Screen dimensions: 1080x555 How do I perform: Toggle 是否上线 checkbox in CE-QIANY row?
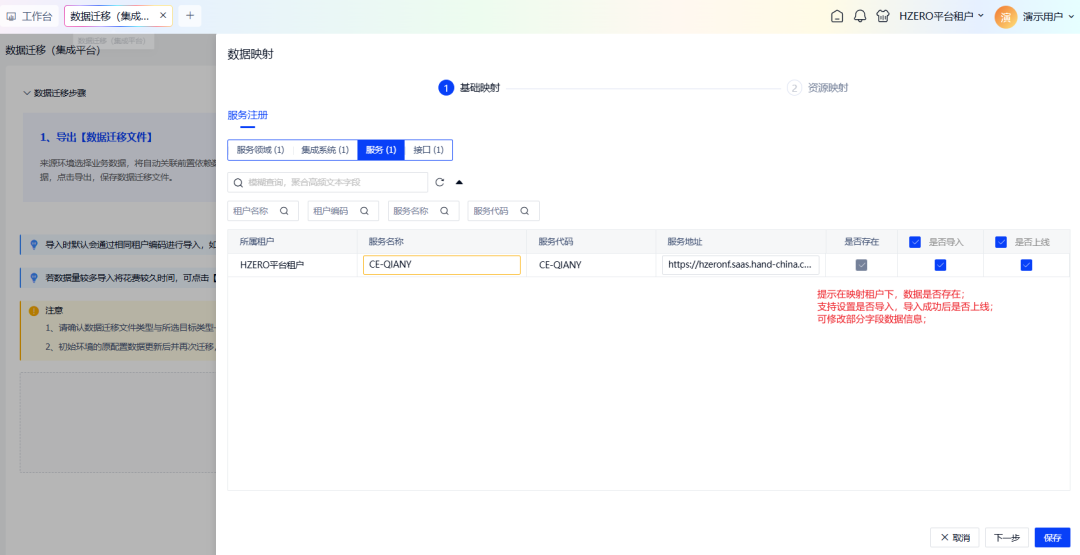point(1026,265)
